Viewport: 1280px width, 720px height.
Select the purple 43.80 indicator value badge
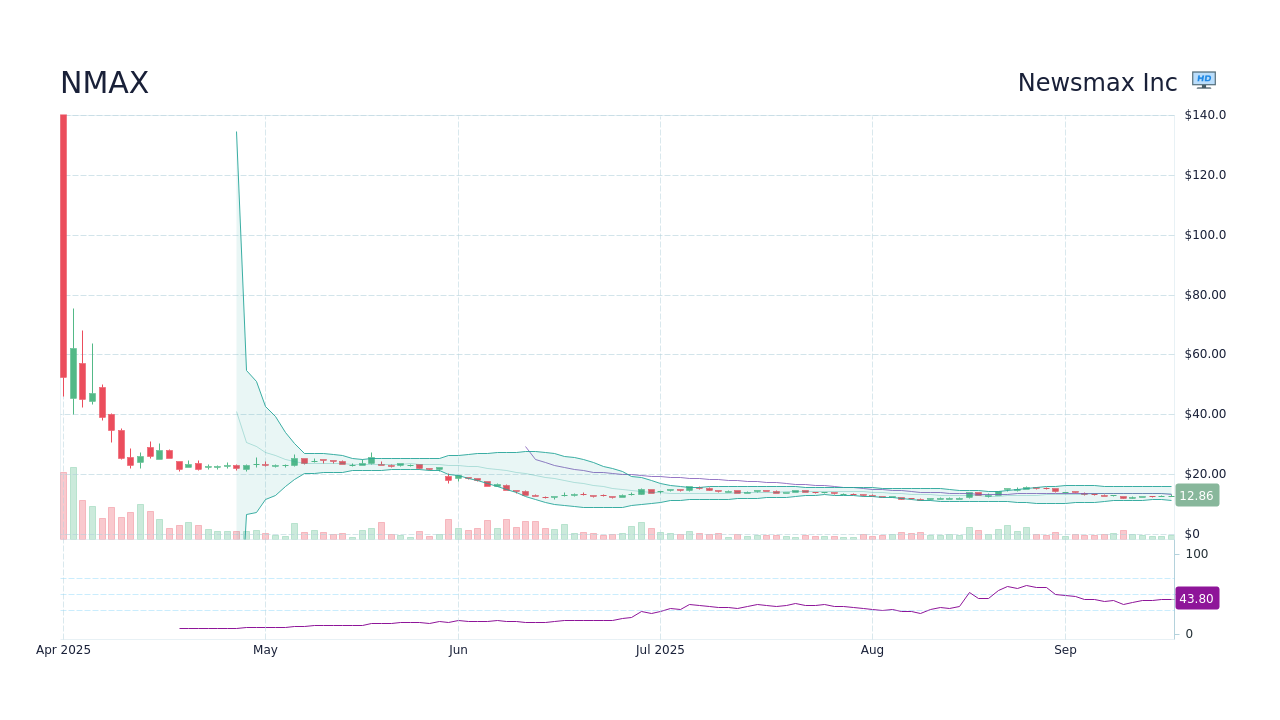click(1199, 598)
